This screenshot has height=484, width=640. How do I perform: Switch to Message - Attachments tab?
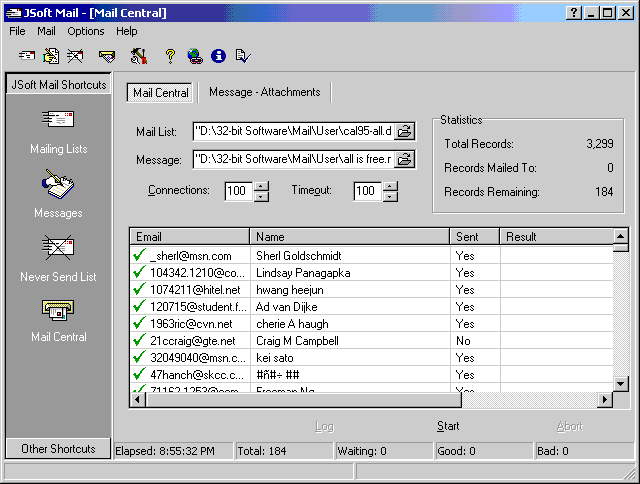click(x=264, y=92)
